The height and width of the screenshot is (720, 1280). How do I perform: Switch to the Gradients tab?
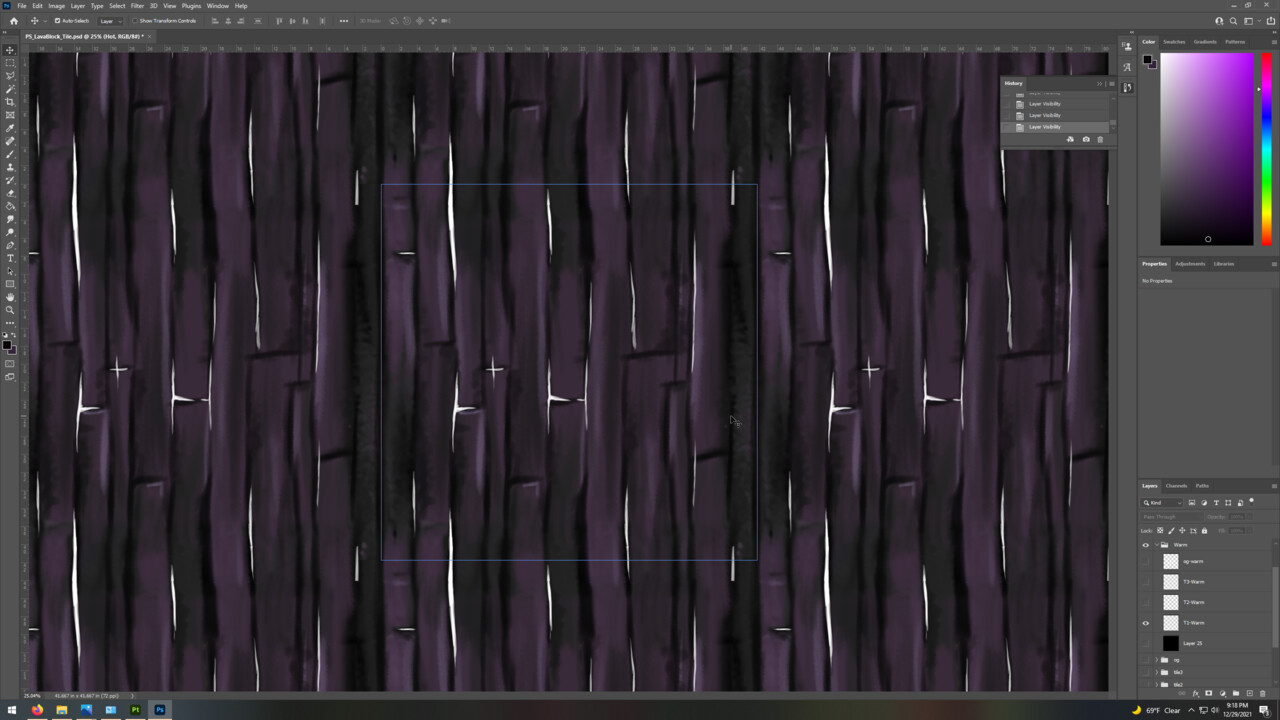(x=1205, y=42)
